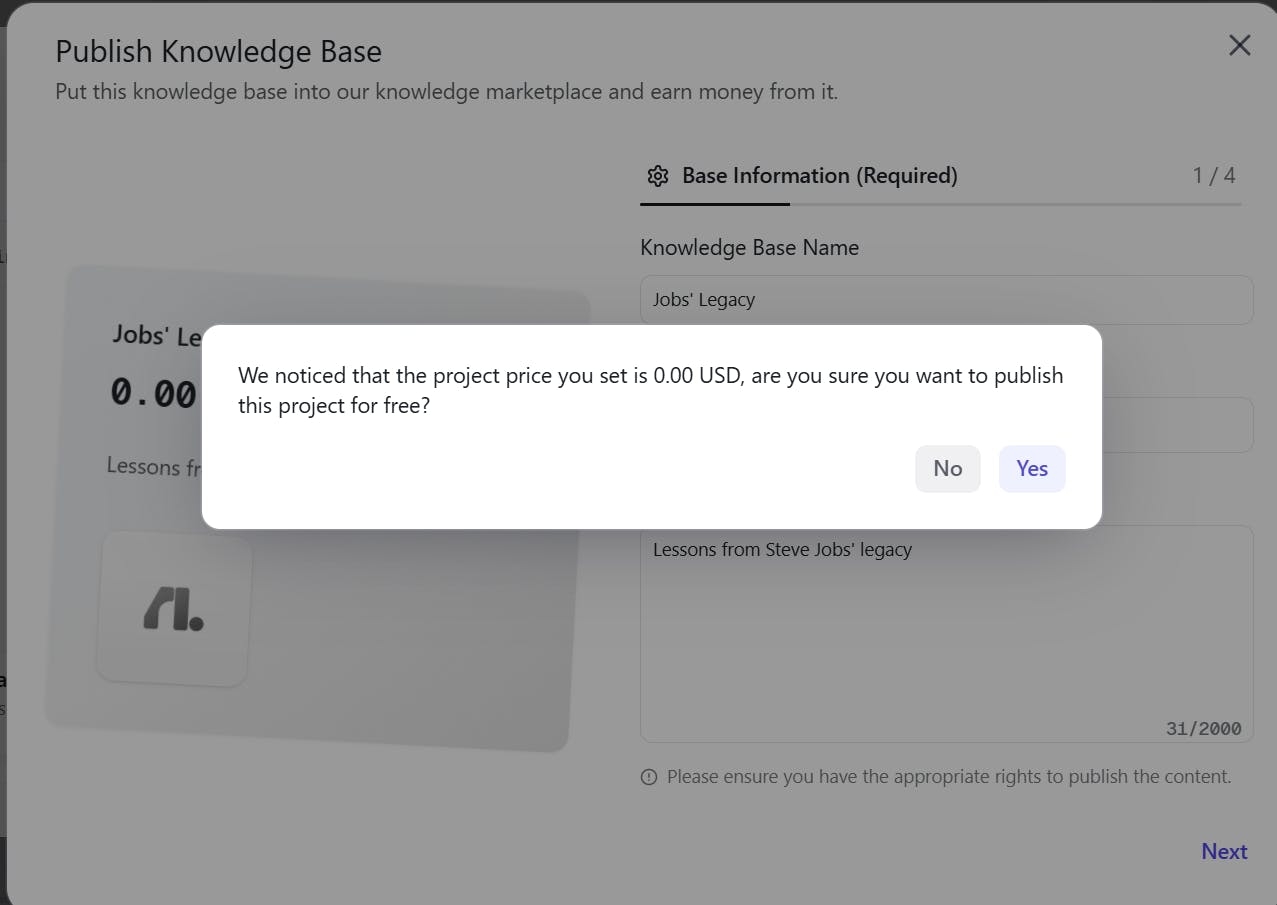Click the Publish Knowledge Base heading
This screenshot has height=905, width=1277.
pyautogui.click(x=218, y=51)
